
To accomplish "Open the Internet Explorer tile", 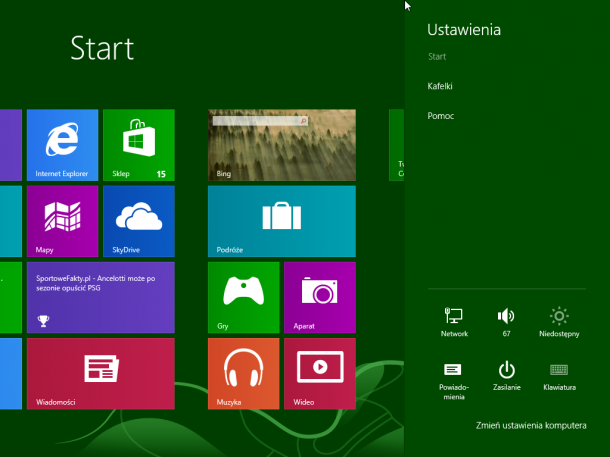I will click(x=62, y=145).
